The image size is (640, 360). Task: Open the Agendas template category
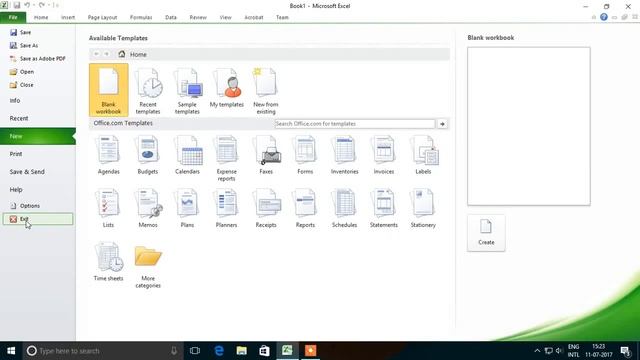[x=109, y=155]
